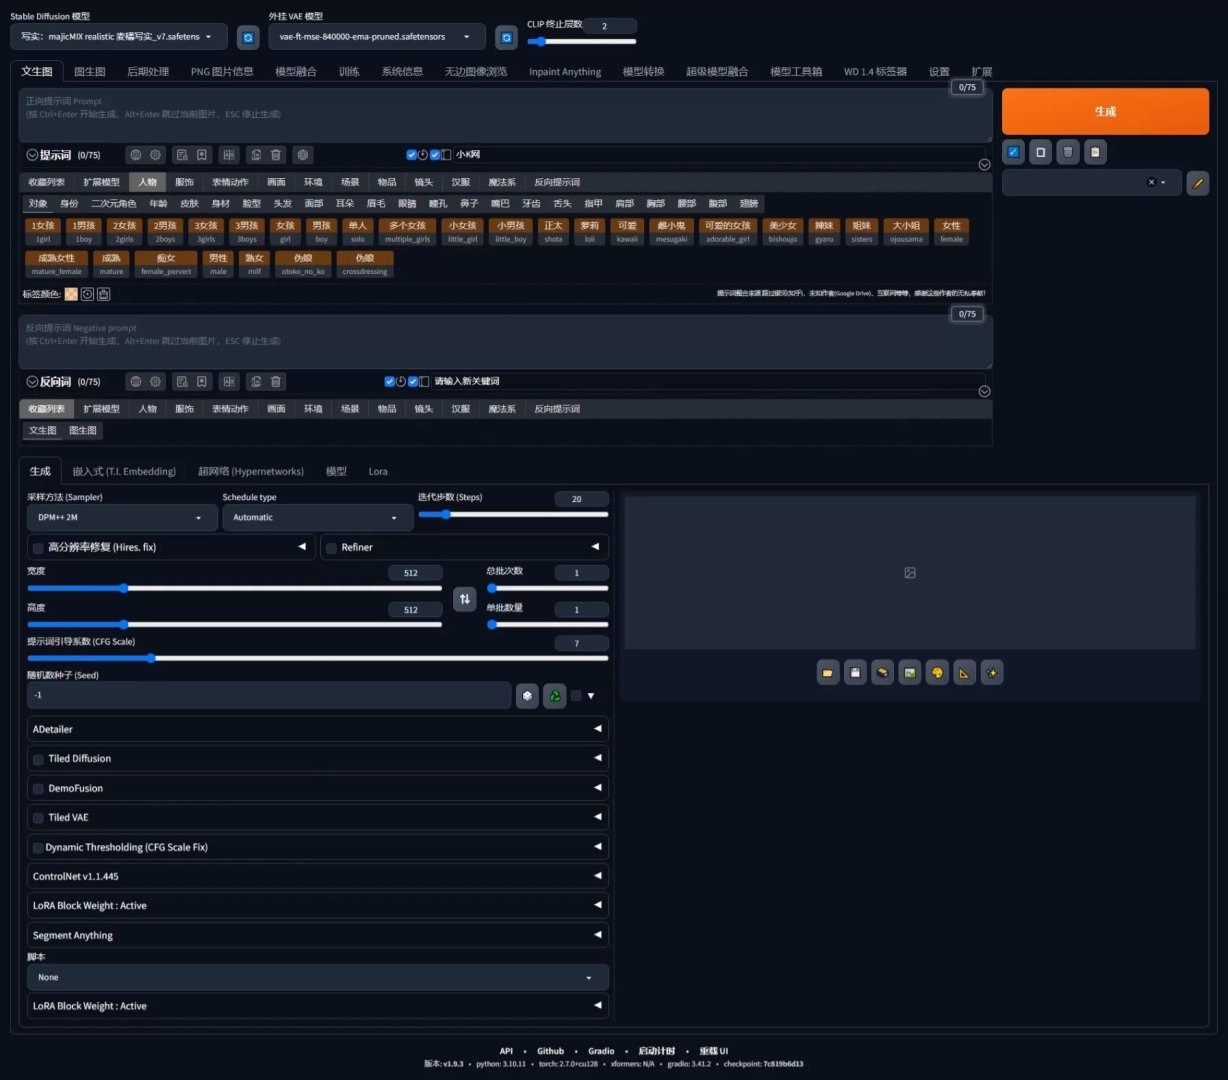Open the Stable Diffusion checkpoint dropdown

tap(119, 37)
